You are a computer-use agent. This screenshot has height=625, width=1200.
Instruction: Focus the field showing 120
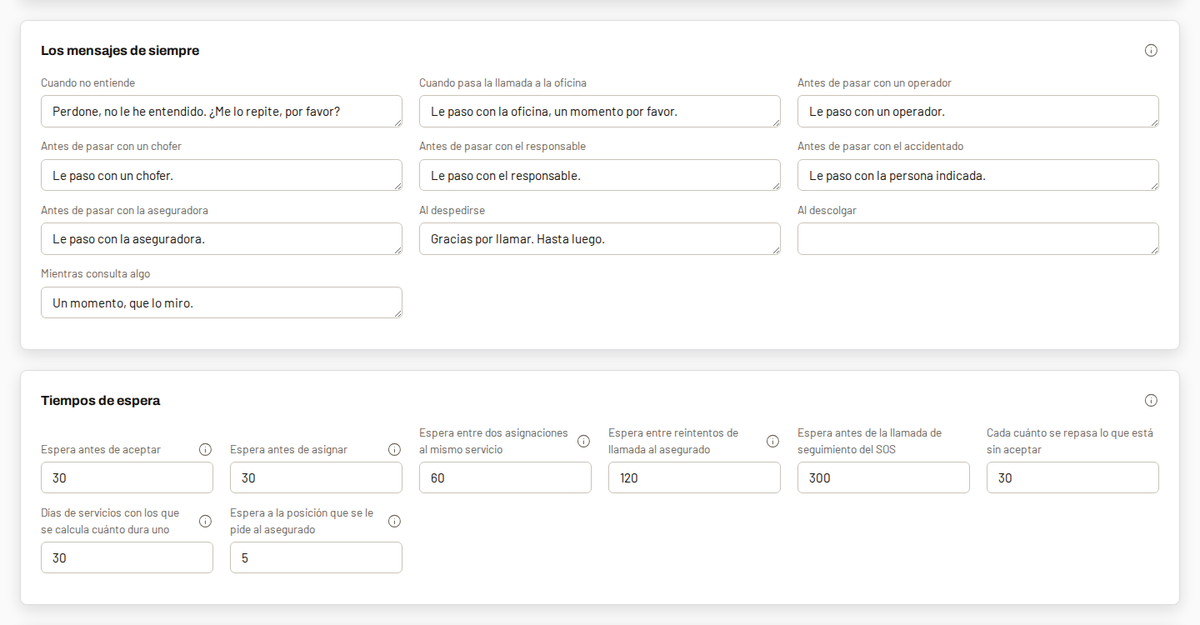click(x=694, y=478)
